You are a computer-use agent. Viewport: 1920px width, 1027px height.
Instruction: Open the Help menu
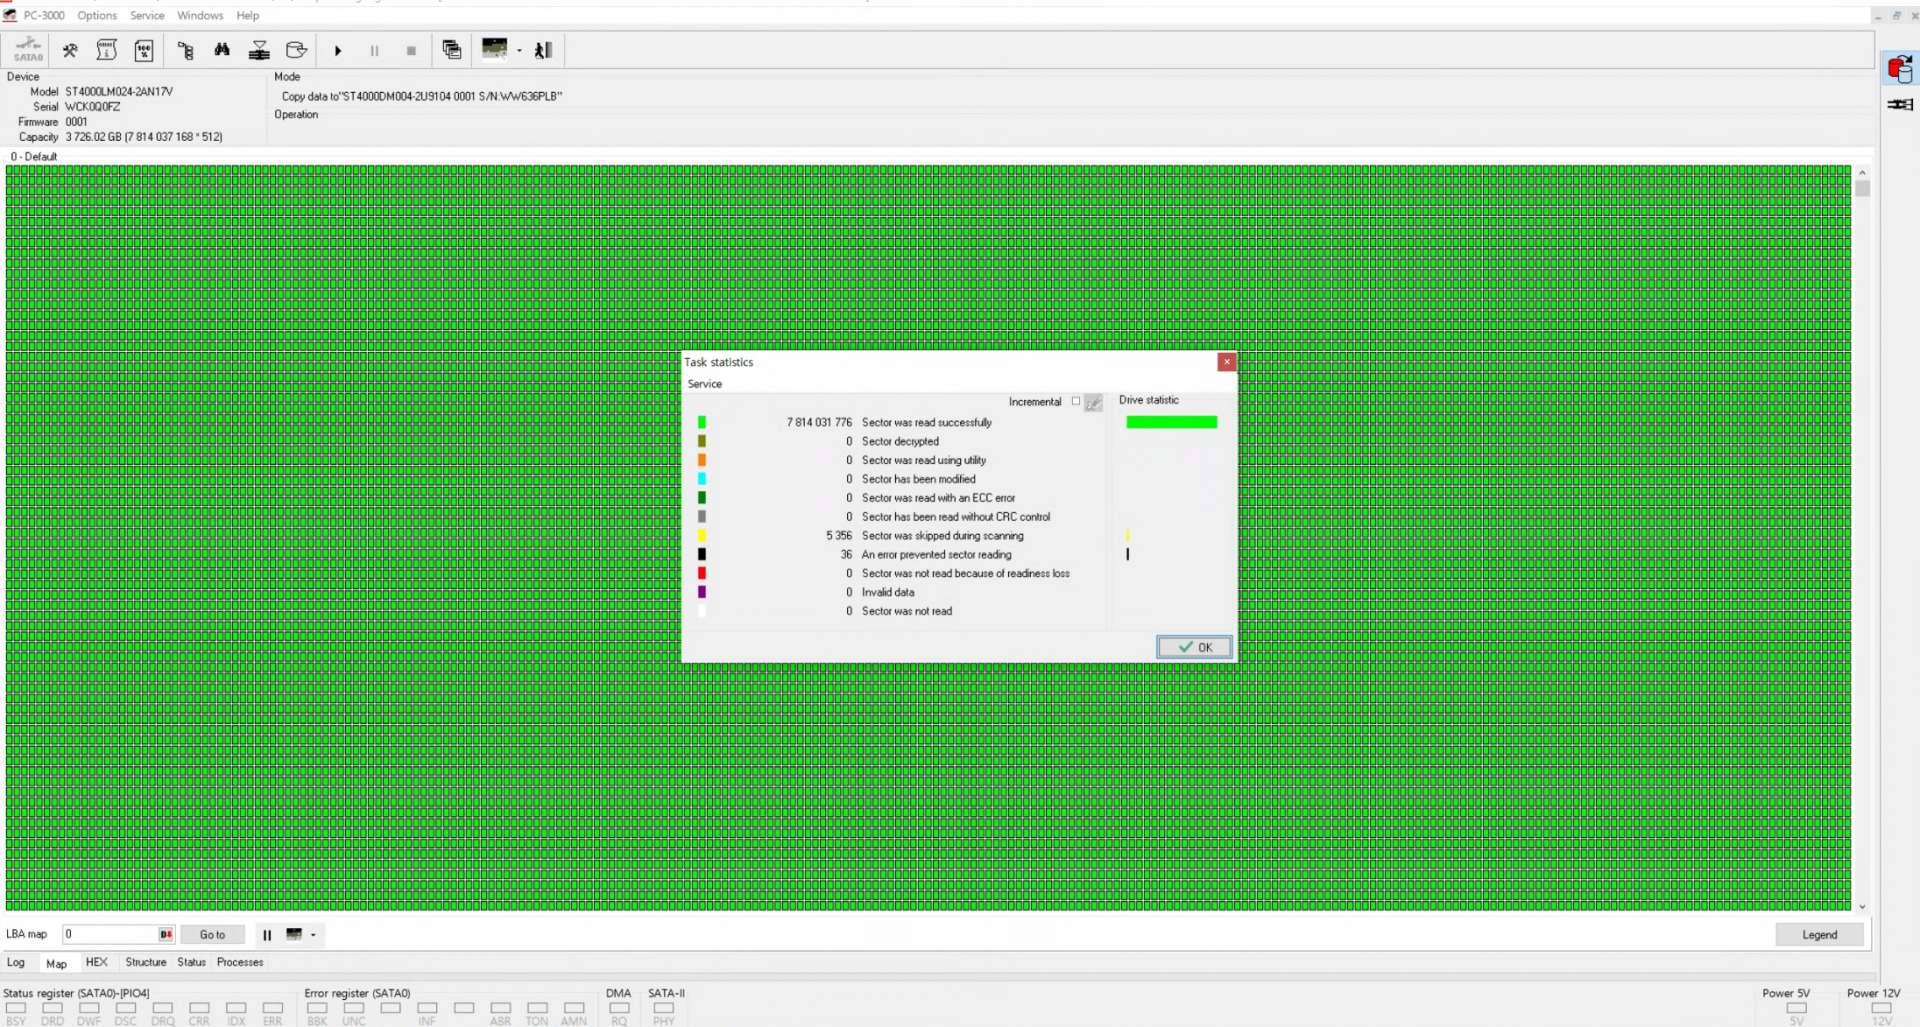coord(248,15)
